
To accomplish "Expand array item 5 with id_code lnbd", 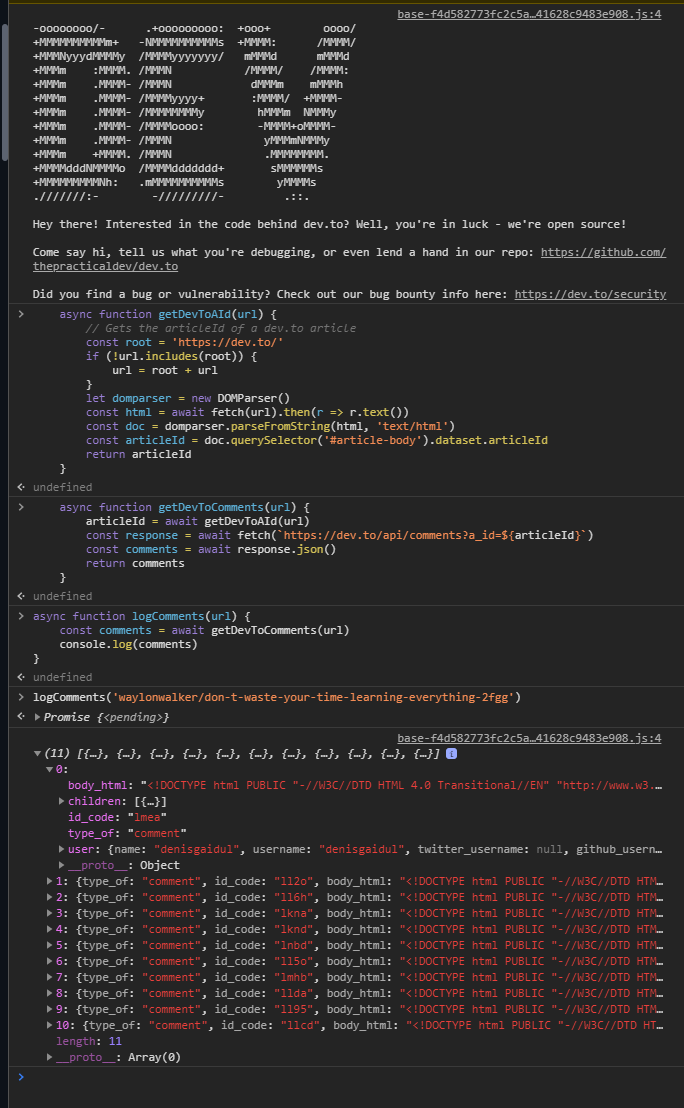I will pos(50,945).
